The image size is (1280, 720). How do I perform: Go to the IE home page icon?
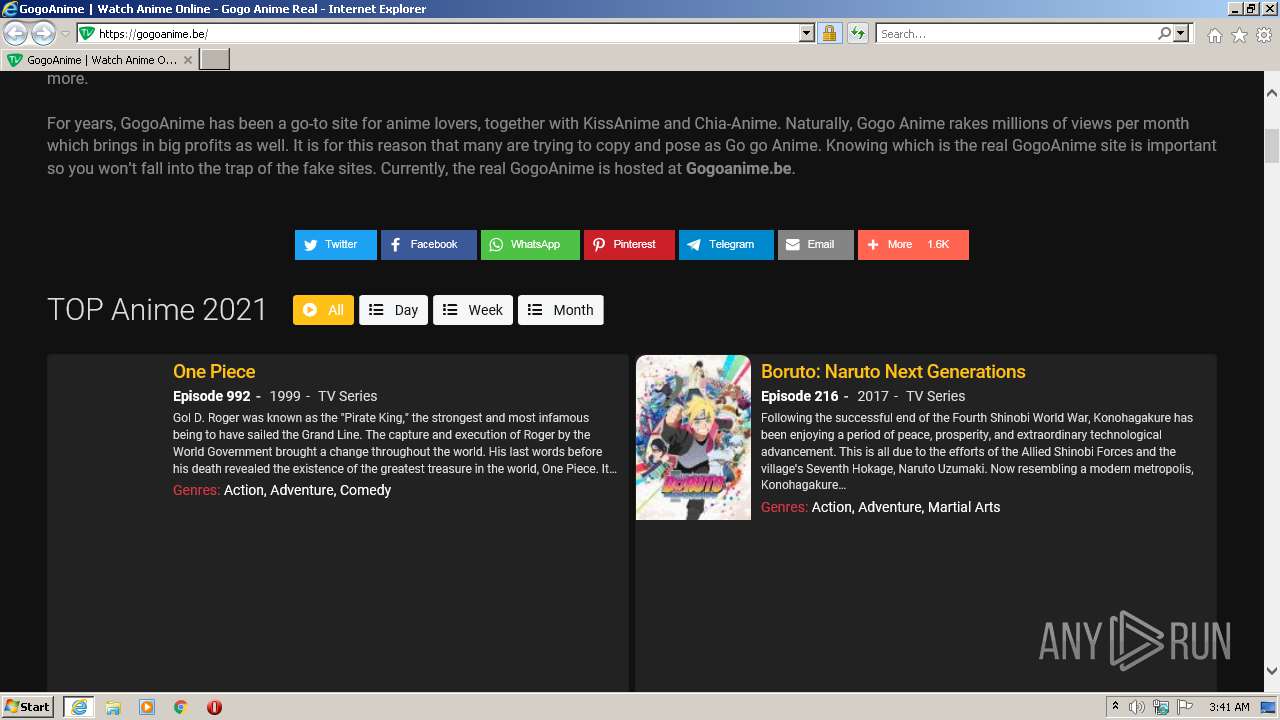pyautogui.click(x=1214, y=35)
